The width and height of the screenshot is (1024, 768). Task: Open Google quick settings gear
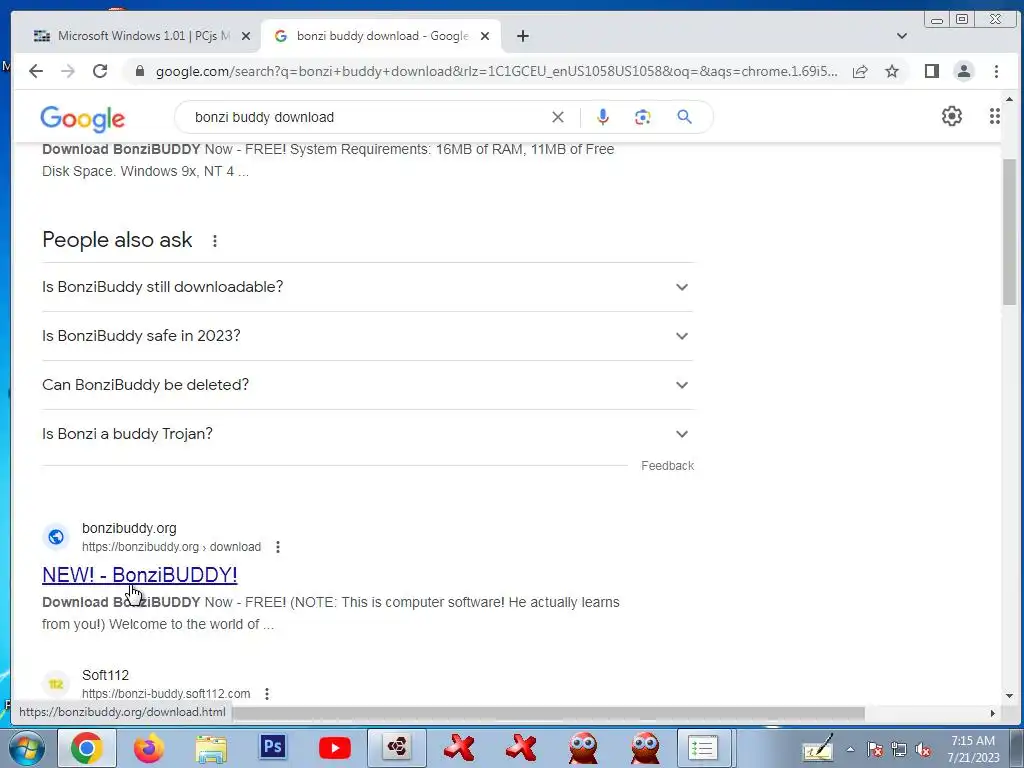coord(952,116)
